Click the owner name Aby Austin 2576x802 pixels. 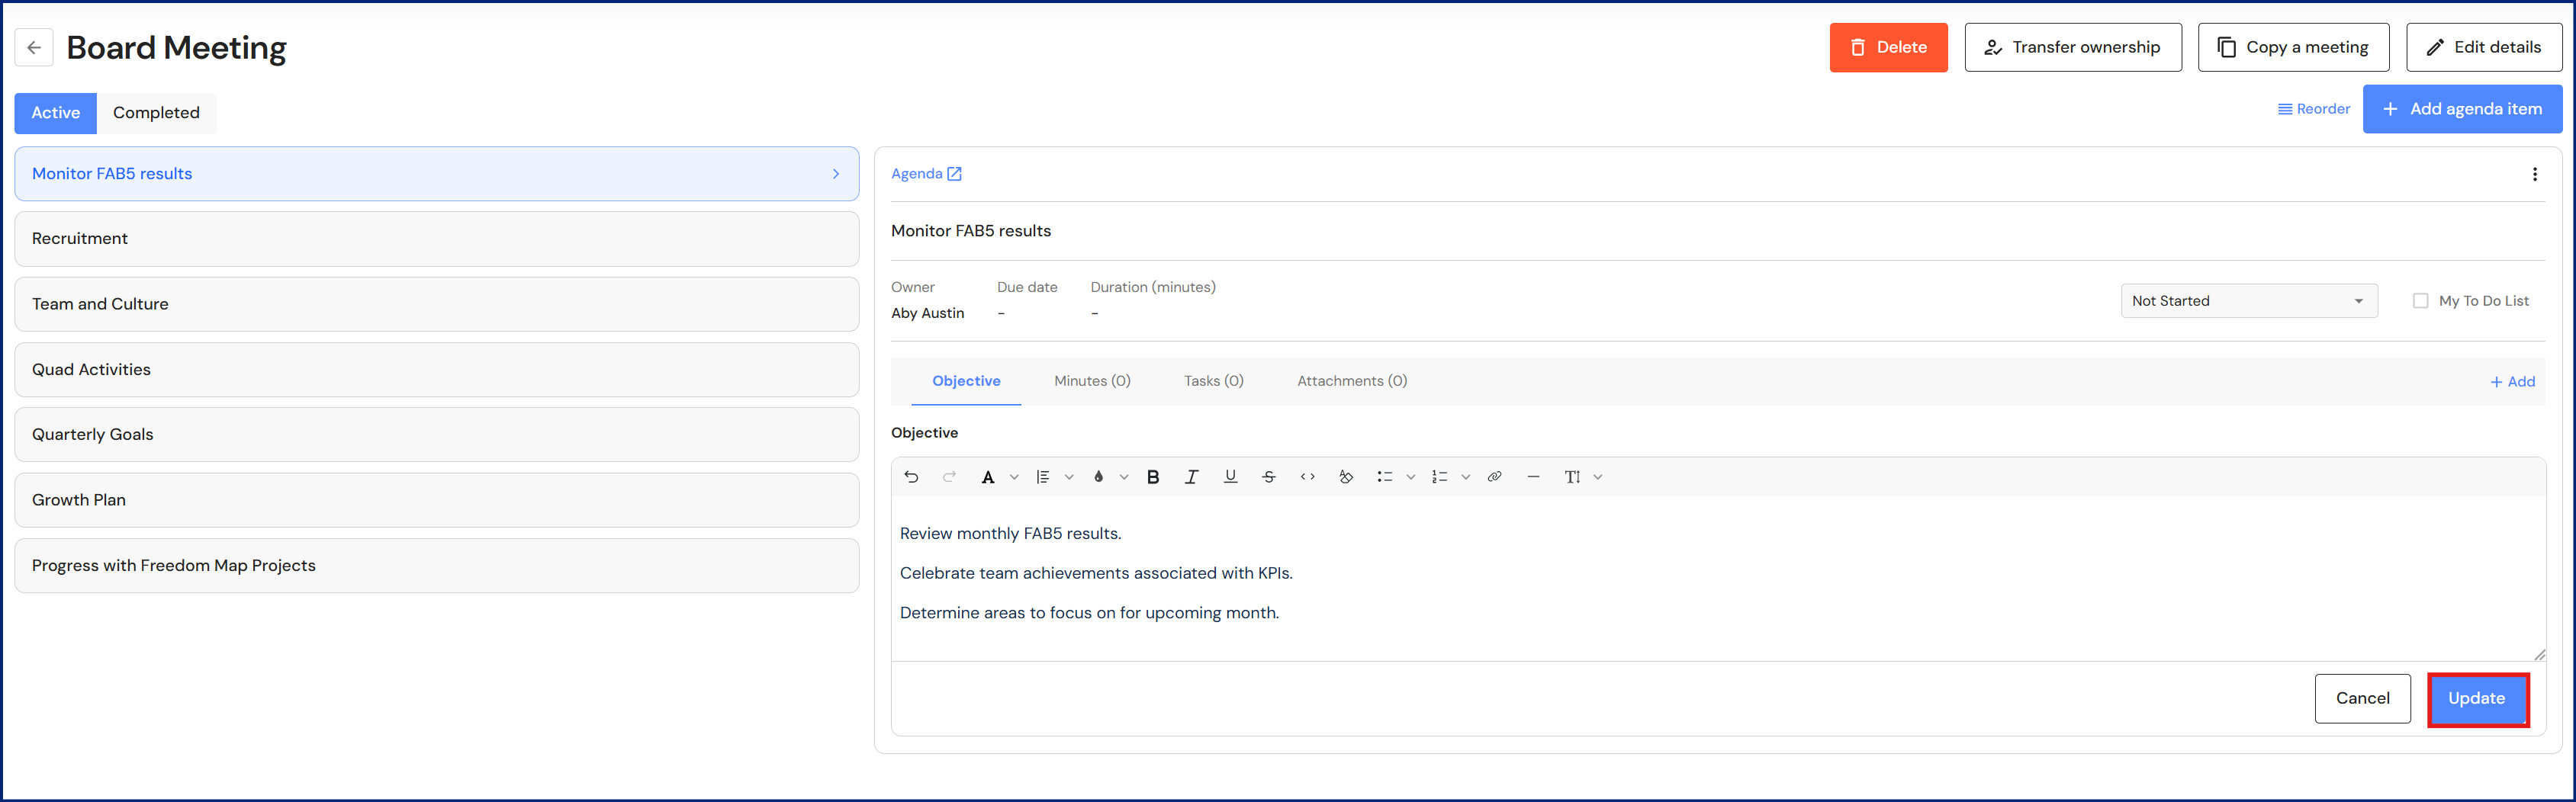coord(927,313)
